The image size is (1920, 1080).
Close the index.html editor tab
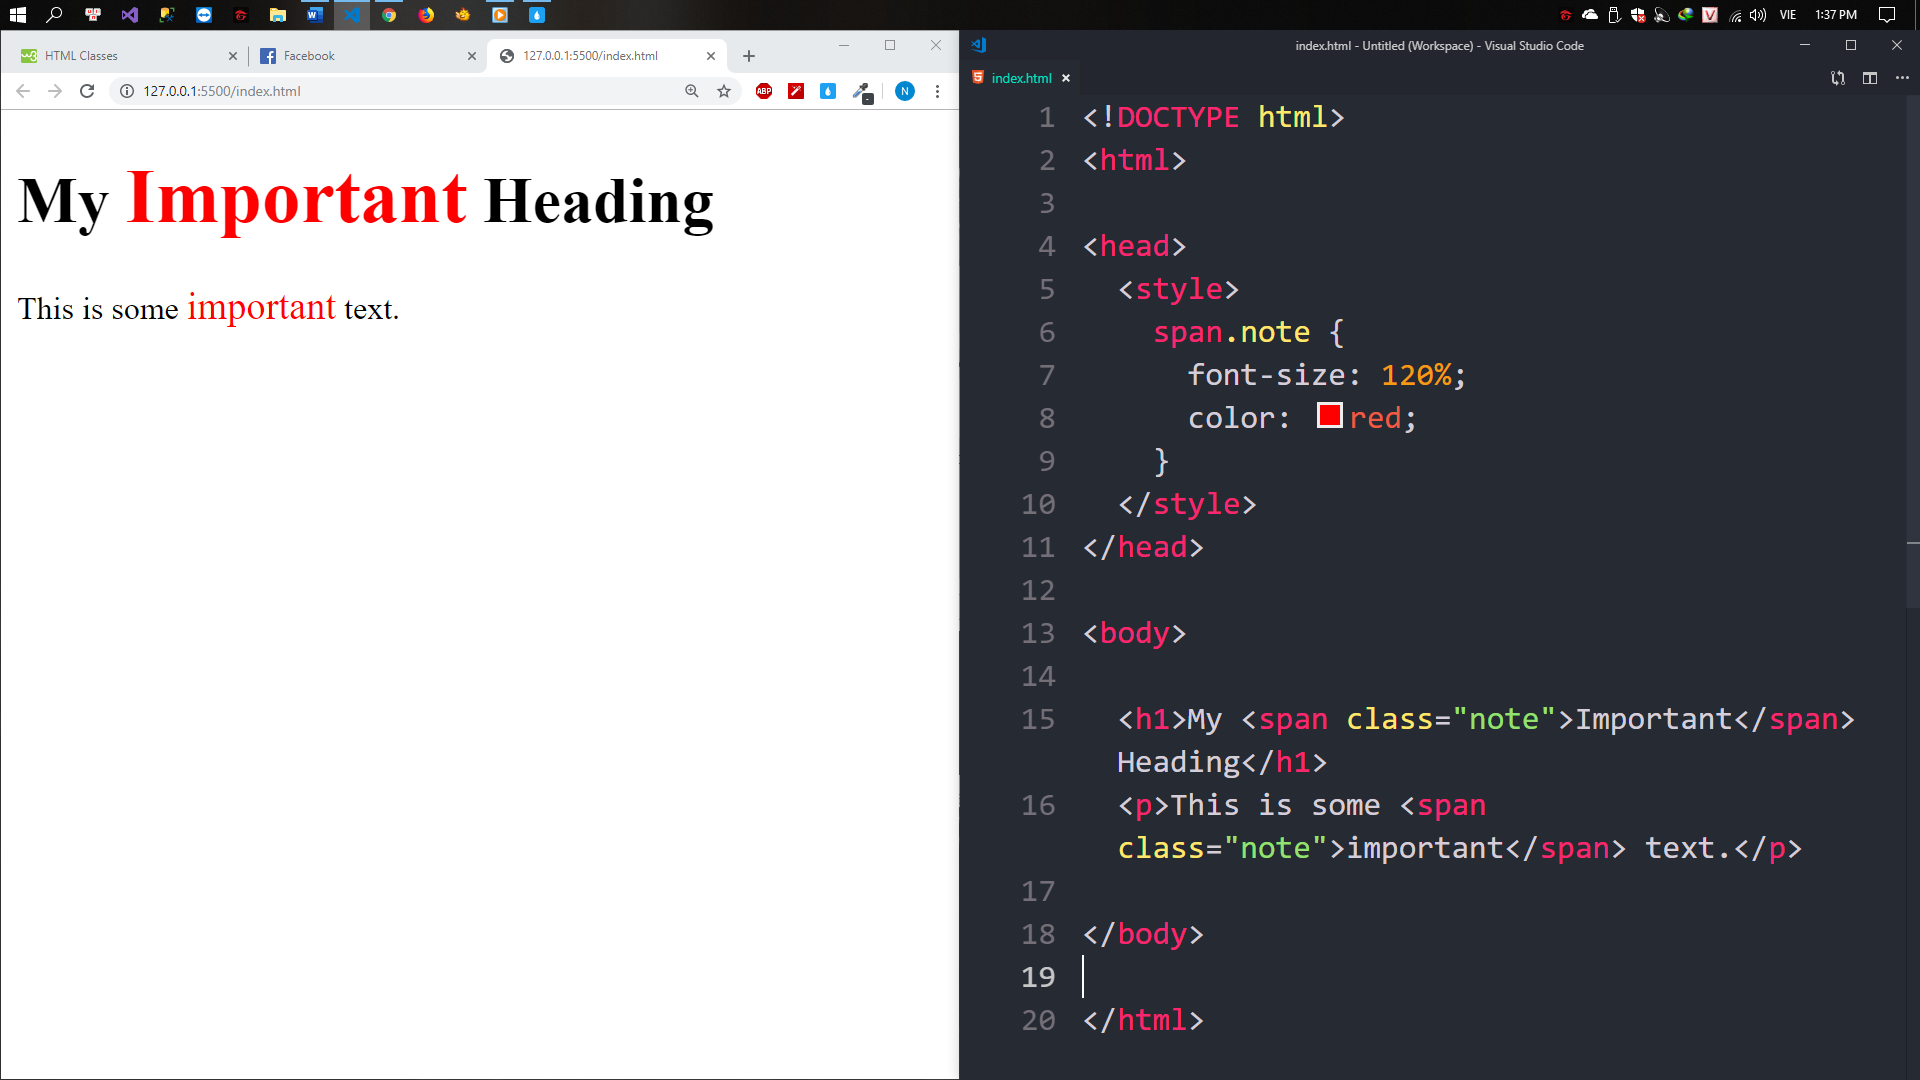[x=1066, y=78]
